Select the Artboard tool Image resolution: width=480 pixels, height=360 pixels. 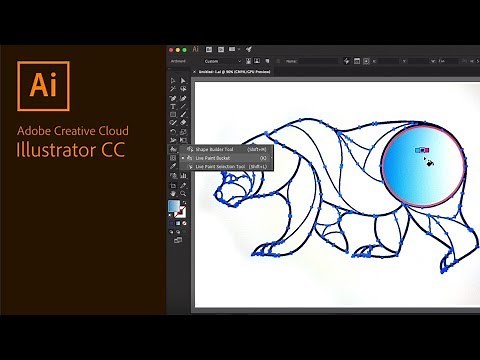pyautogui.click(x=173, y=185)
